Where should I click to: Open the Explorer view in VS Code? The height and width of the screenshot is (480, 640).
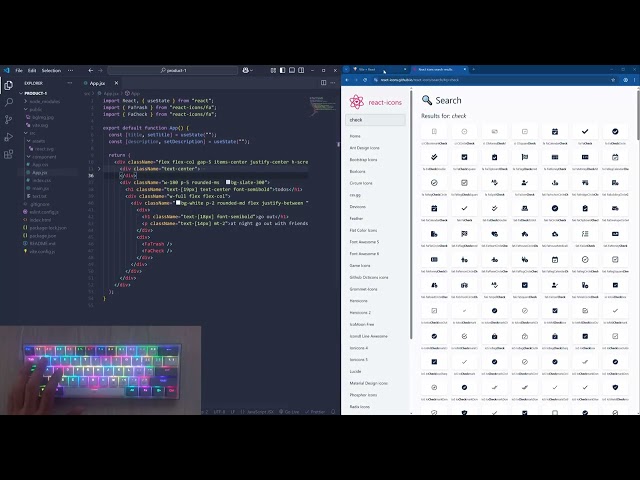point(9,85)
